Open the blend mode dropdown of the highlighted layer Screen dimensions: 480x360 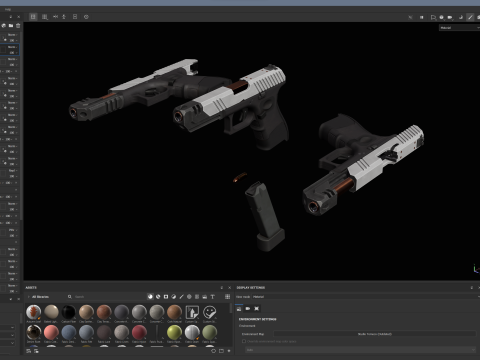[13, 47]
